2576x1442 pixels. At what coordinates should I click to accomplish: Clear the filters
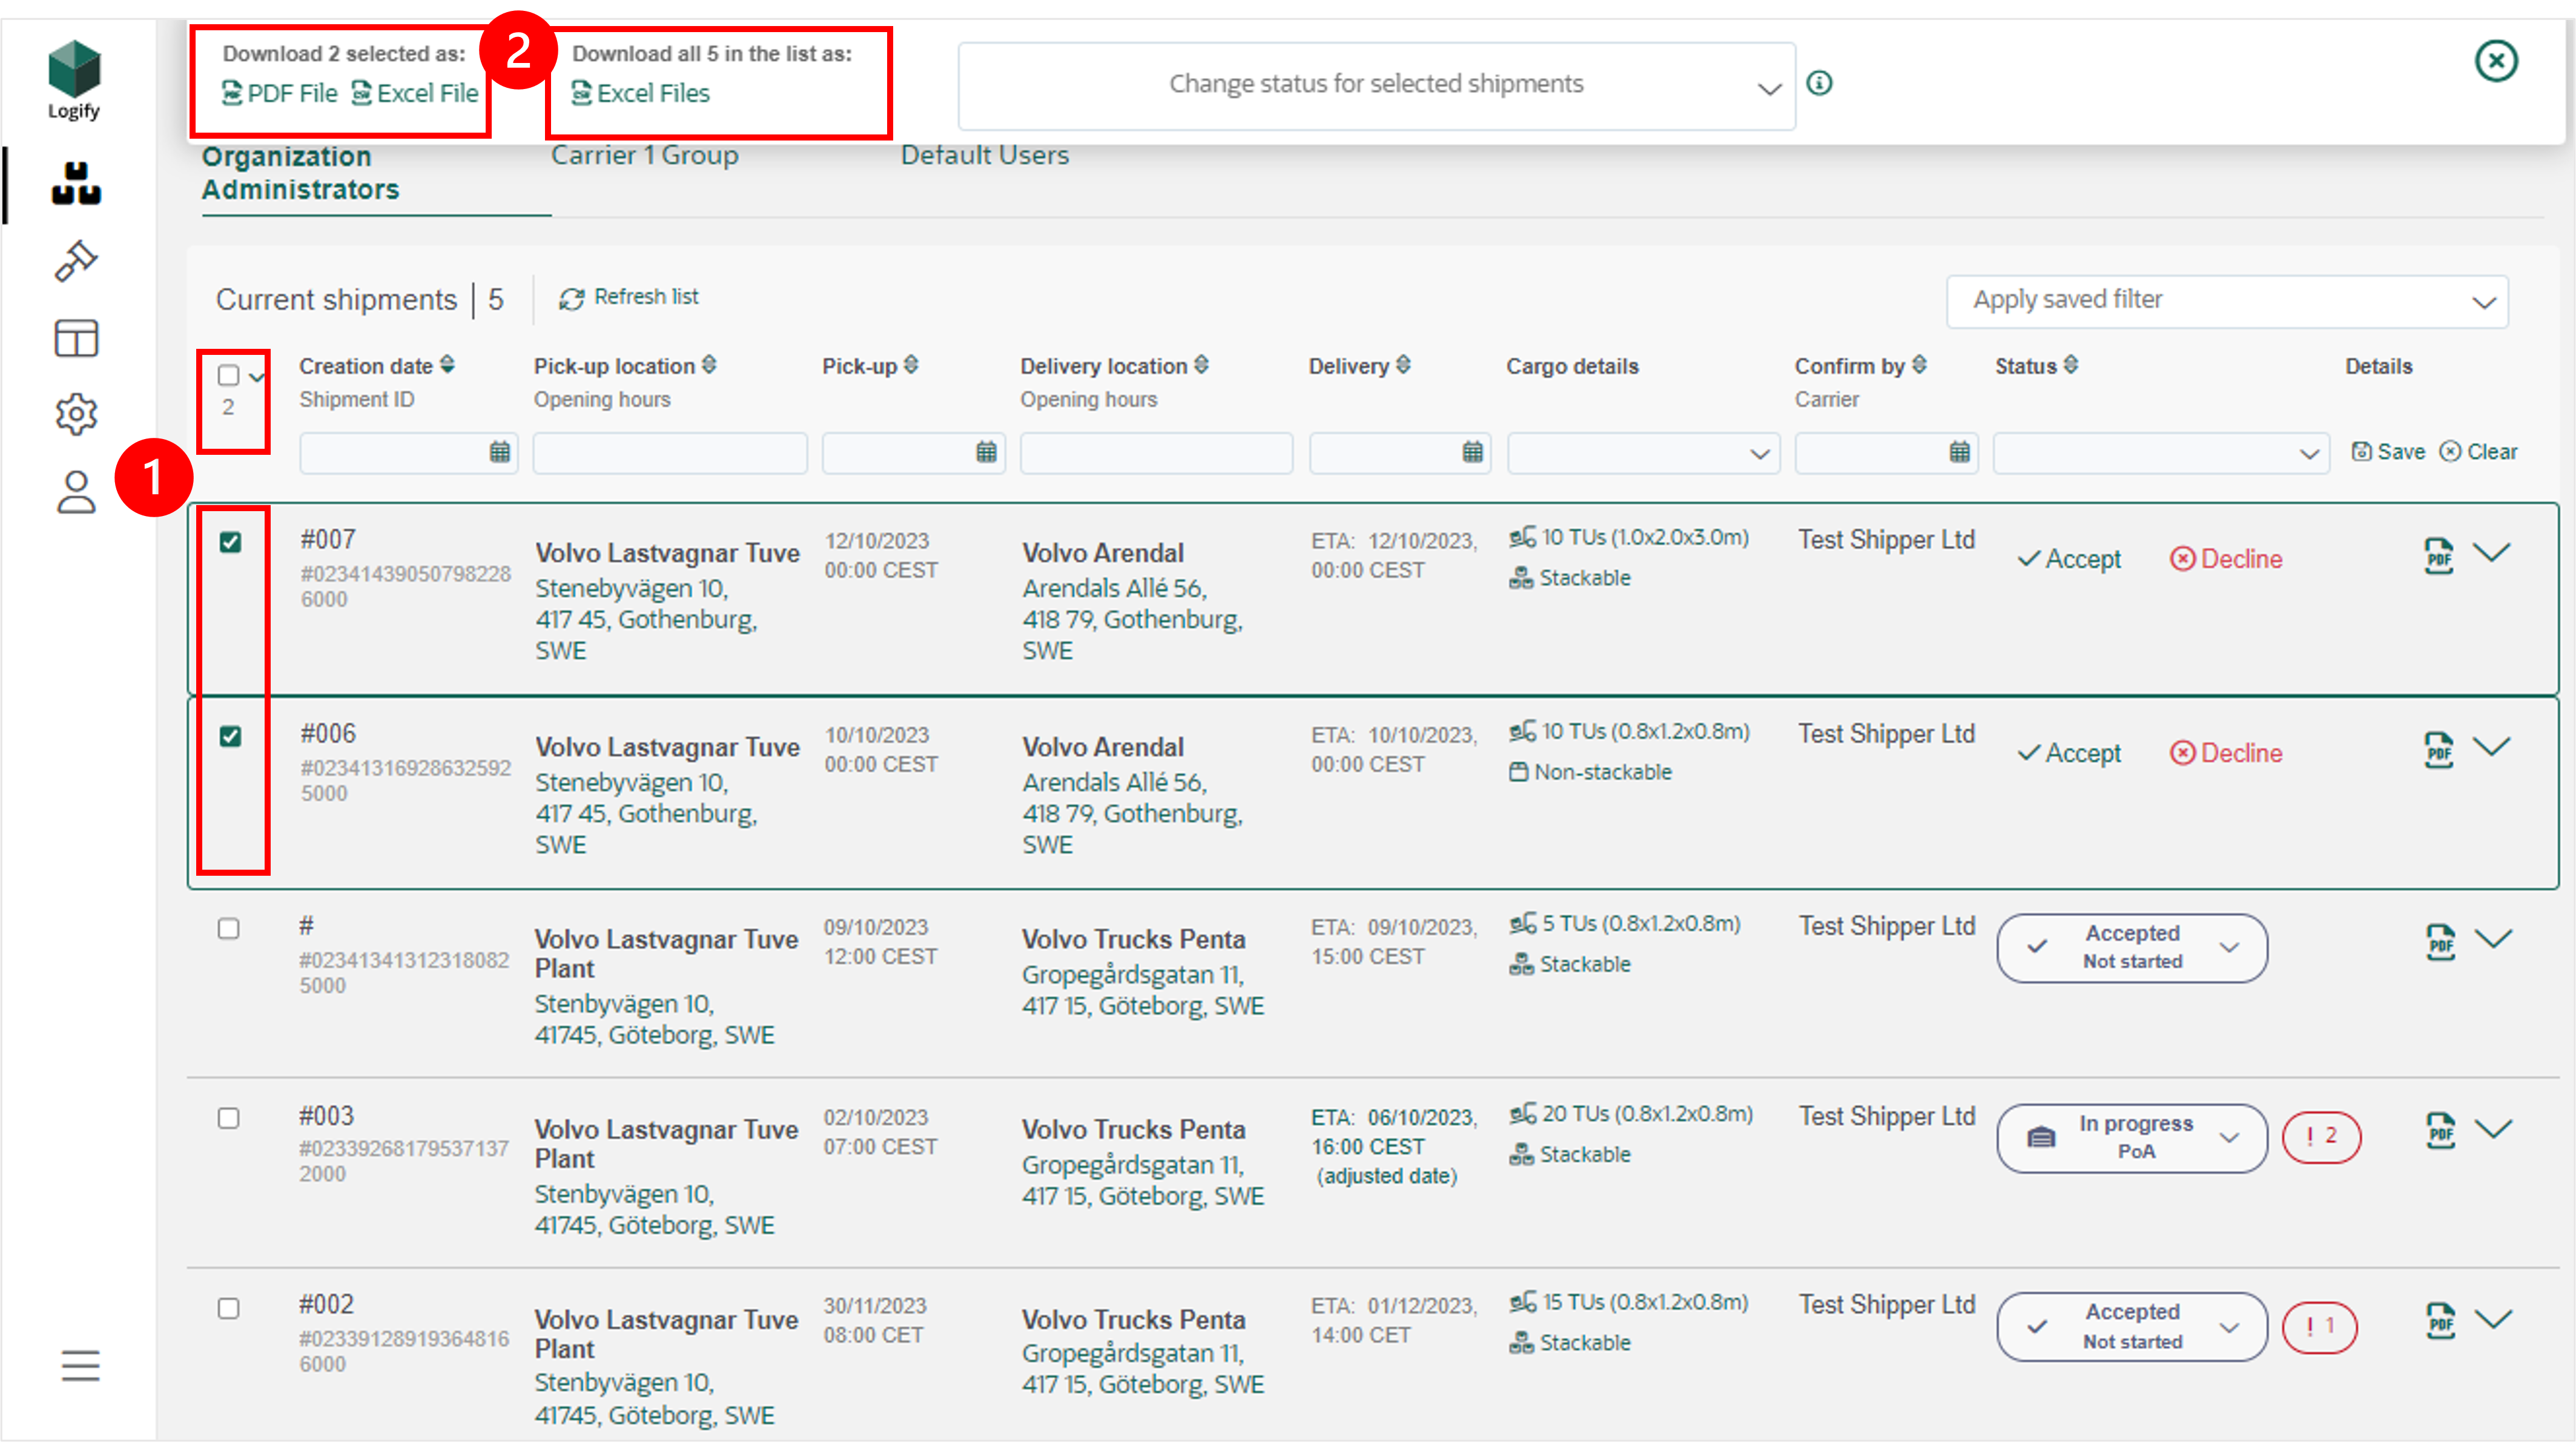coord(2478,451)
